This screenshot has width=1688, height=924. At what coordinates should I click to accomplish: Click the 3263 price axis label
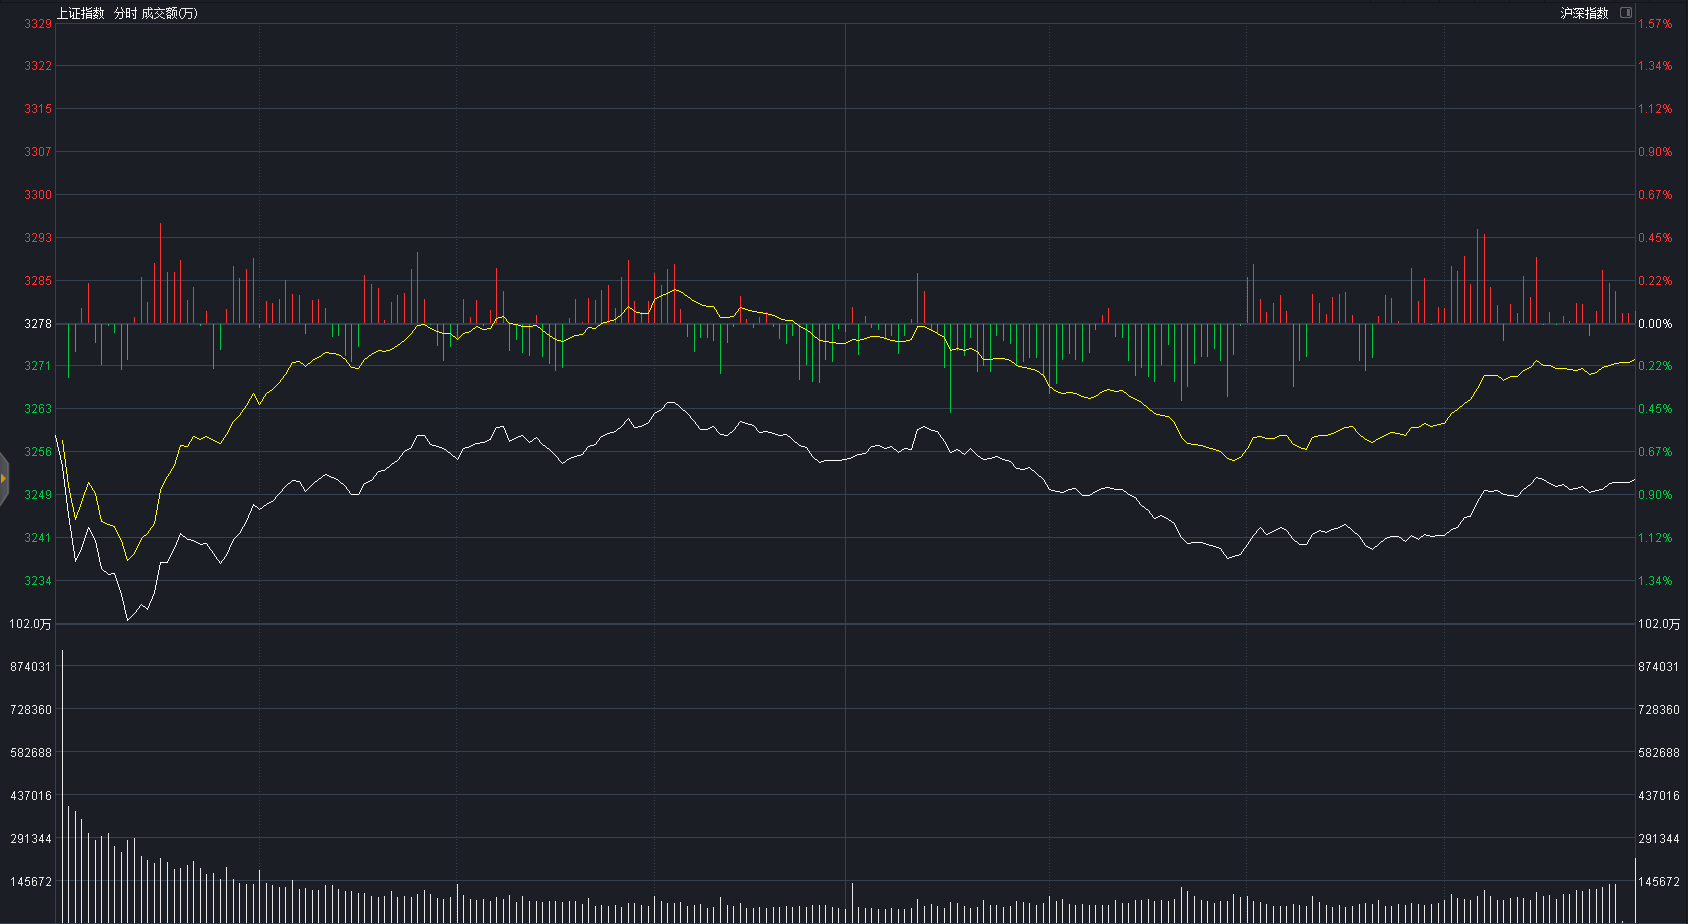(38, 409)
